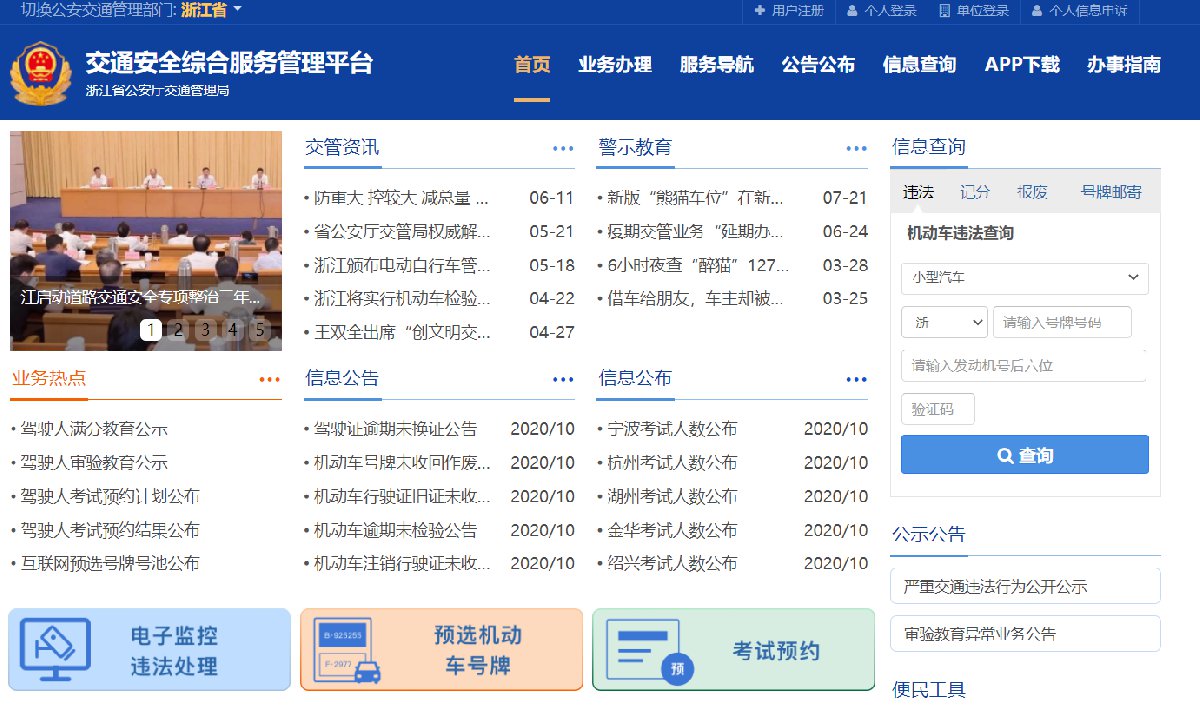
Task: Expand the 浙江省 province switcher
Action: (x=211, y=10)
